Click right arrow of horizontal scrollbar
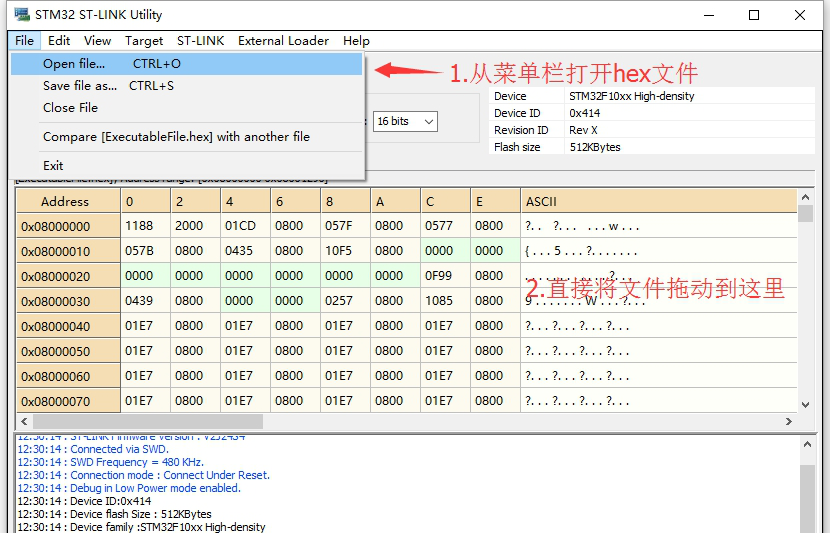The width and height of the screenshot is (830, 554). [789, 421]
